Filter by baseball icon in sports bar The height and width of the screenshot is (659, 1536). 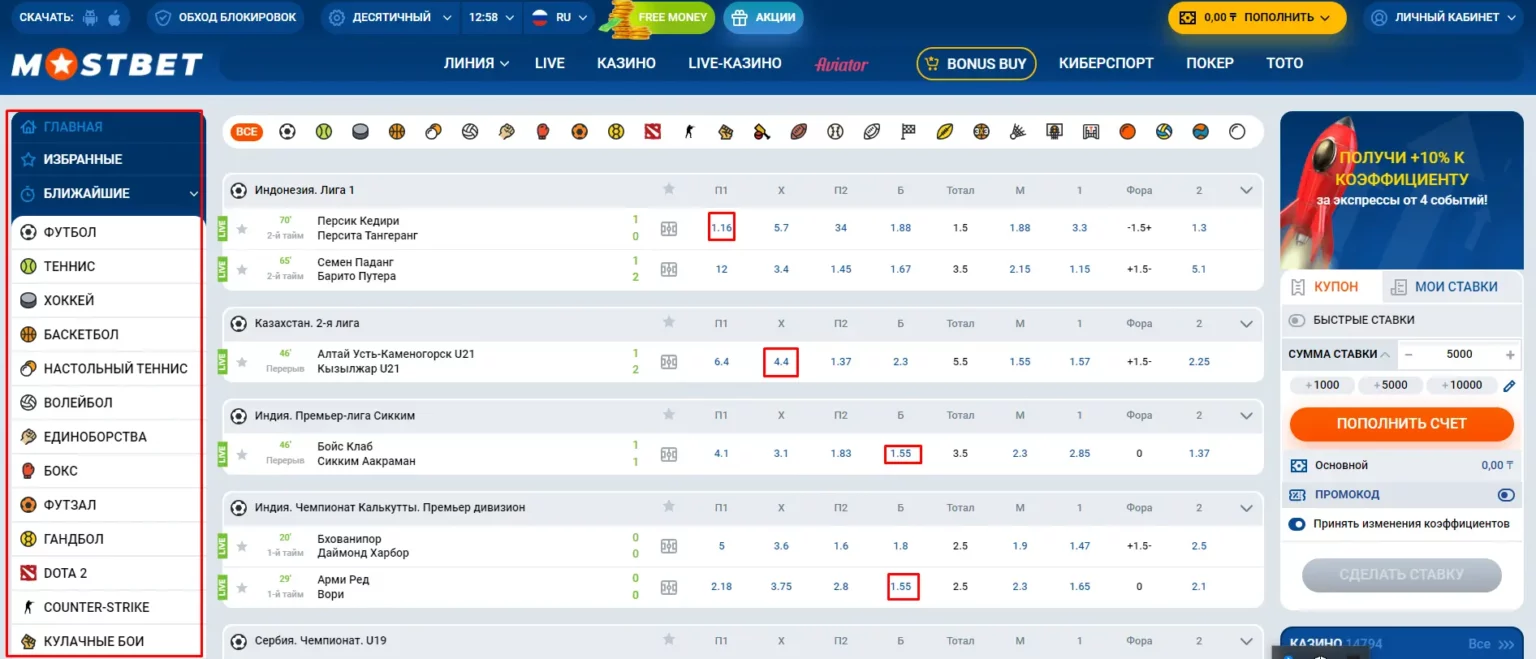point(835,131)
